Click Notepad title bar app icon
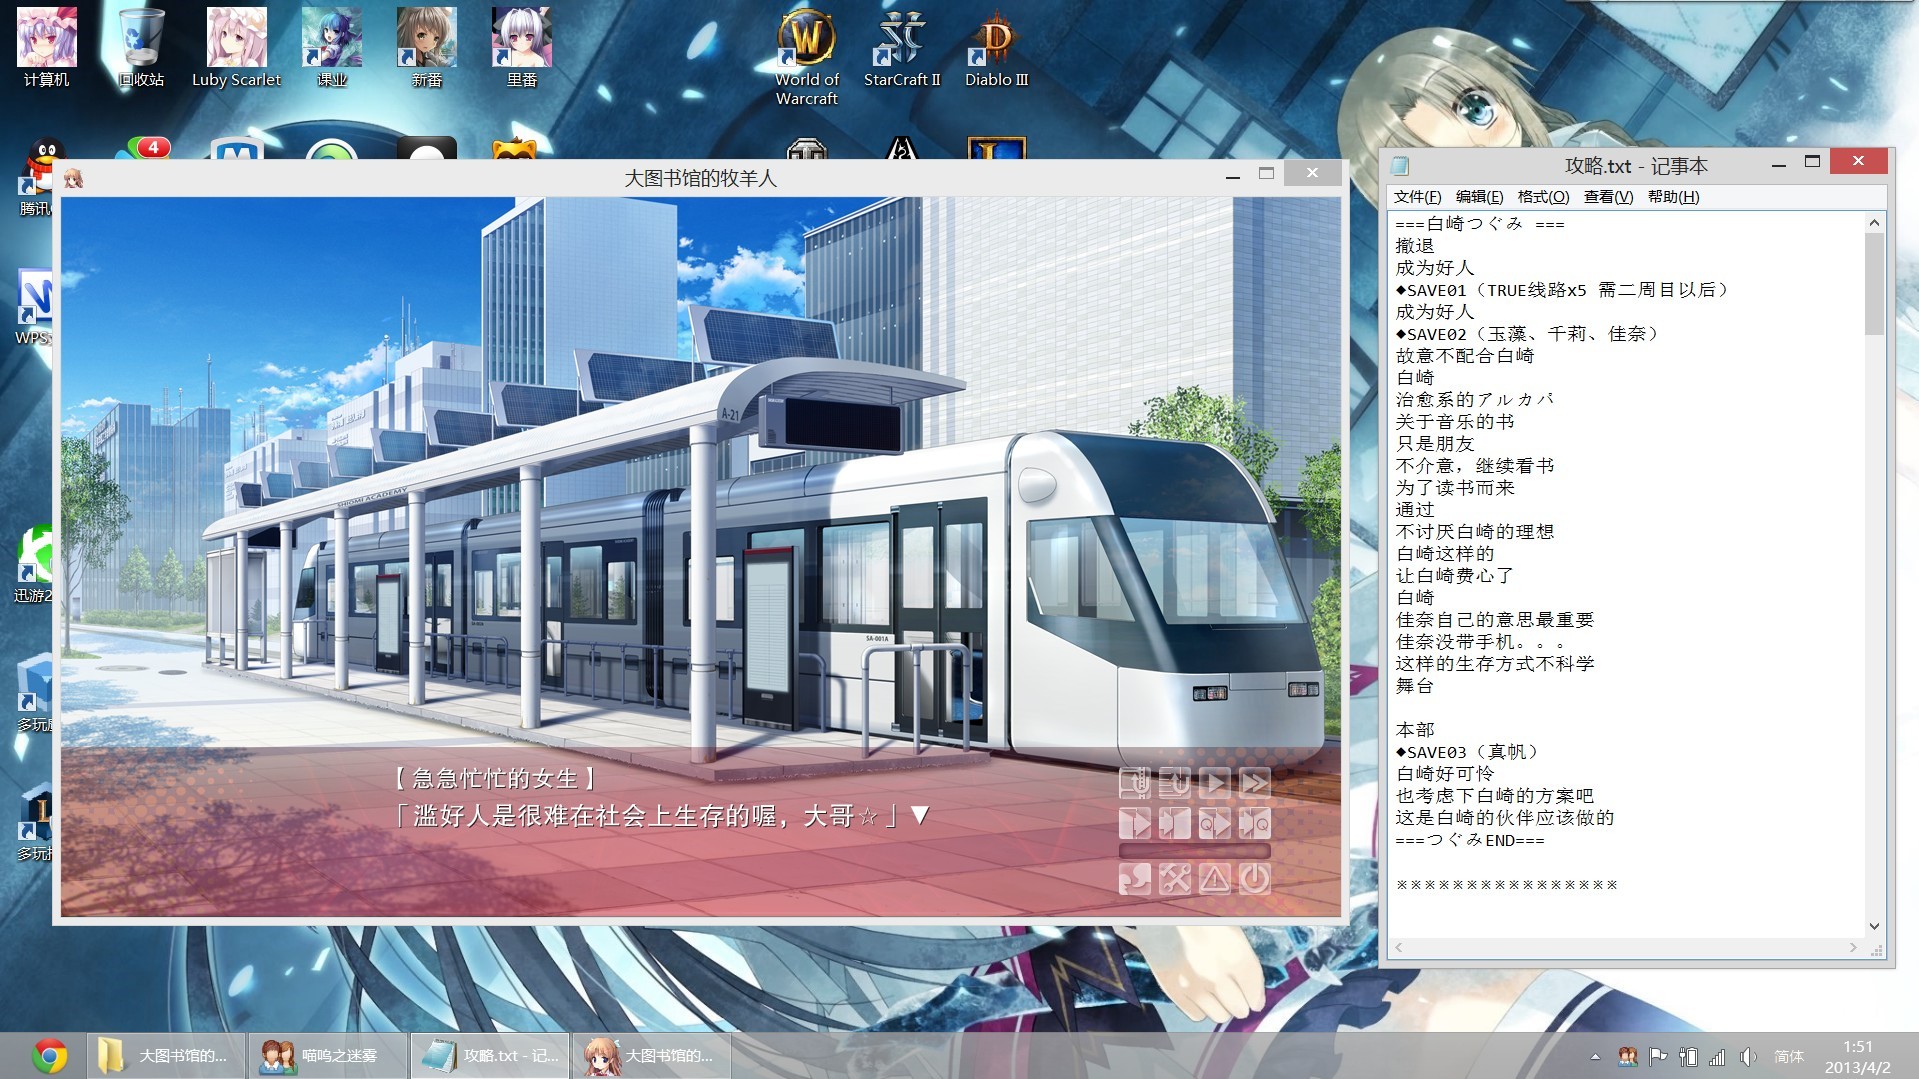1919x1079 pixels. [1400, 165]
